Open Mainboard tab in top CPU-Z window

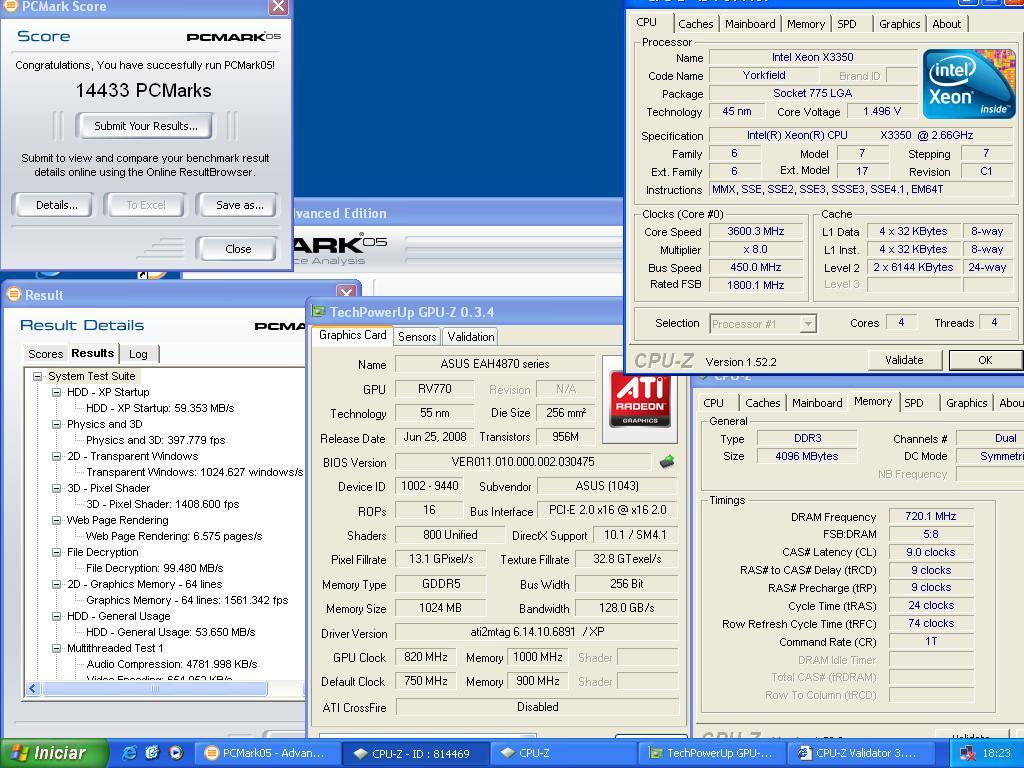(x=750, y=24)
